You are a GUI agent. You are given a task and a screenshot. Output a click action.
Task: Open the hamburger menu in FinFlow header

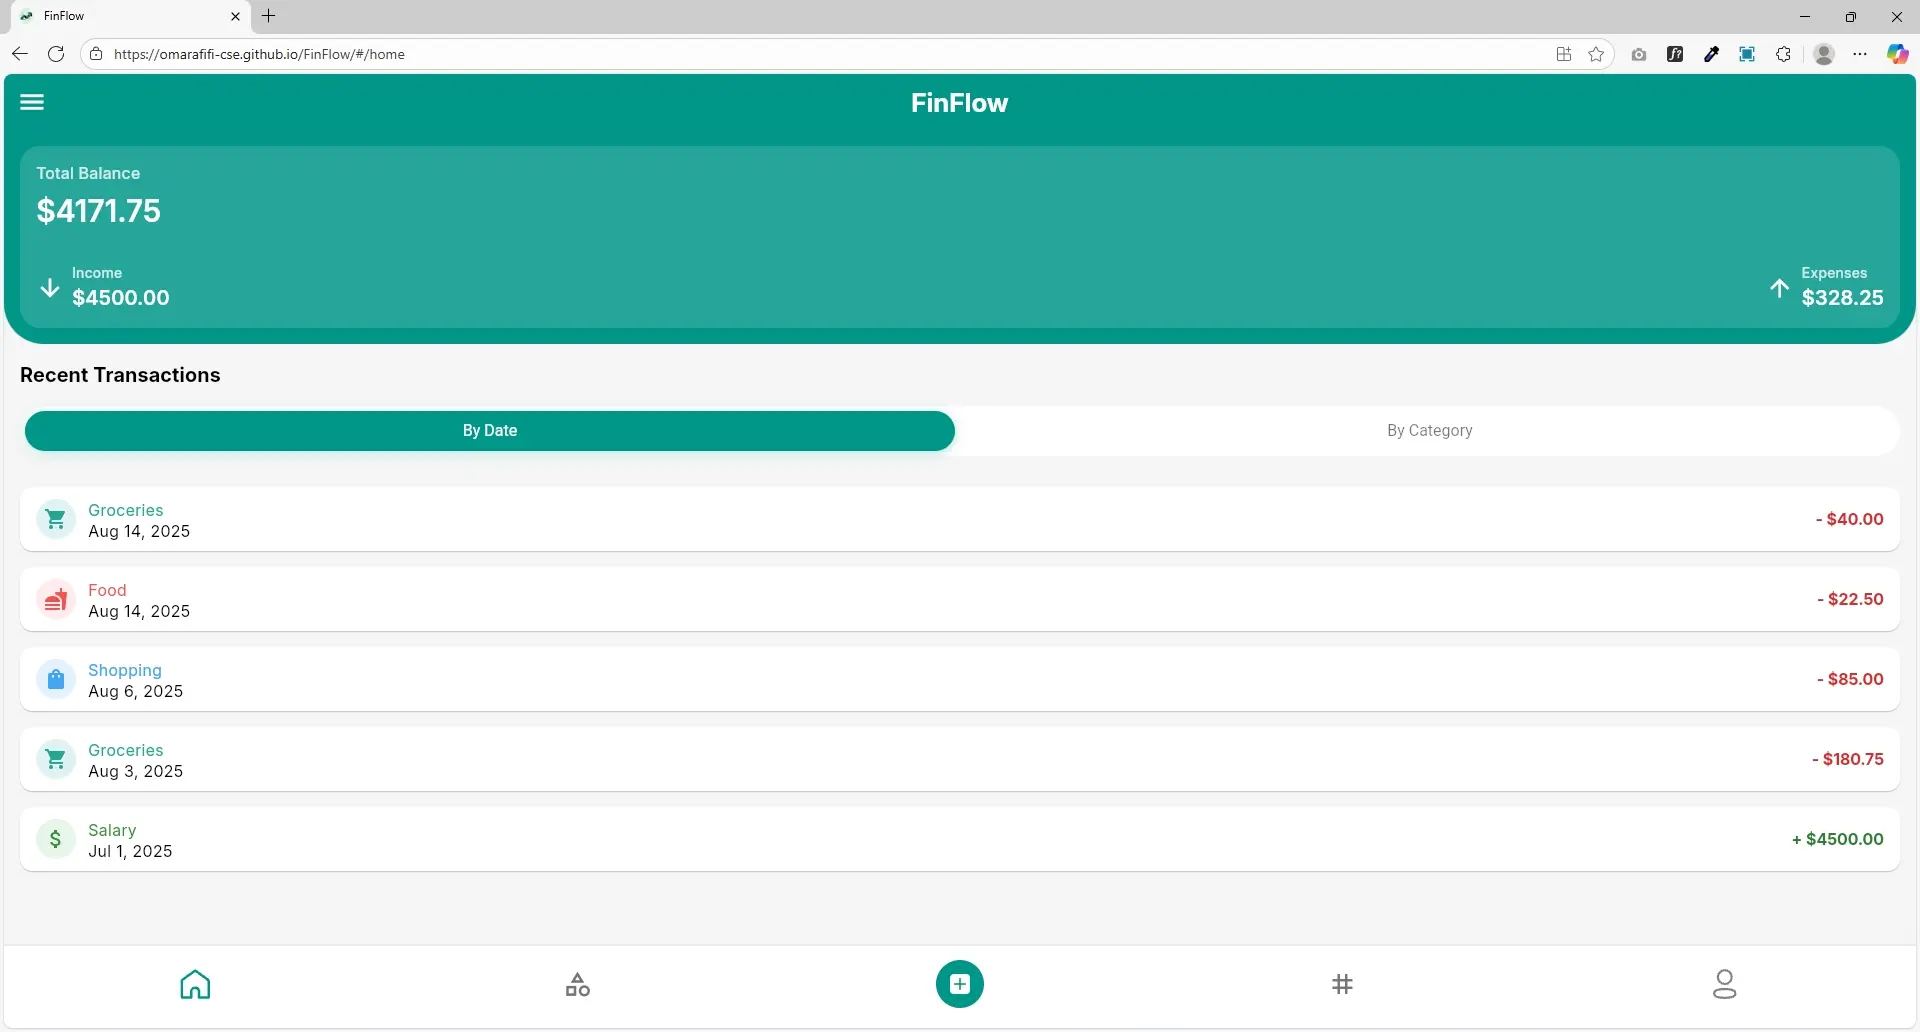[32, 102]
